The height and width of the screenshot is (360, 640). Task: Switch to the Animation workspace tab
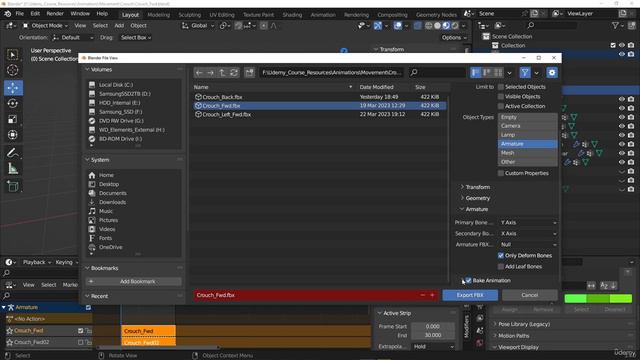point(323,15)
